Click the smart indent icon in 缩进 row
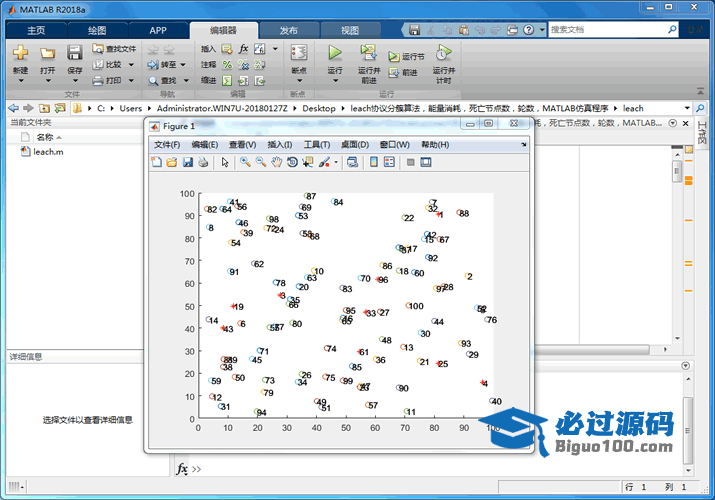 click(x=227, y=81)
